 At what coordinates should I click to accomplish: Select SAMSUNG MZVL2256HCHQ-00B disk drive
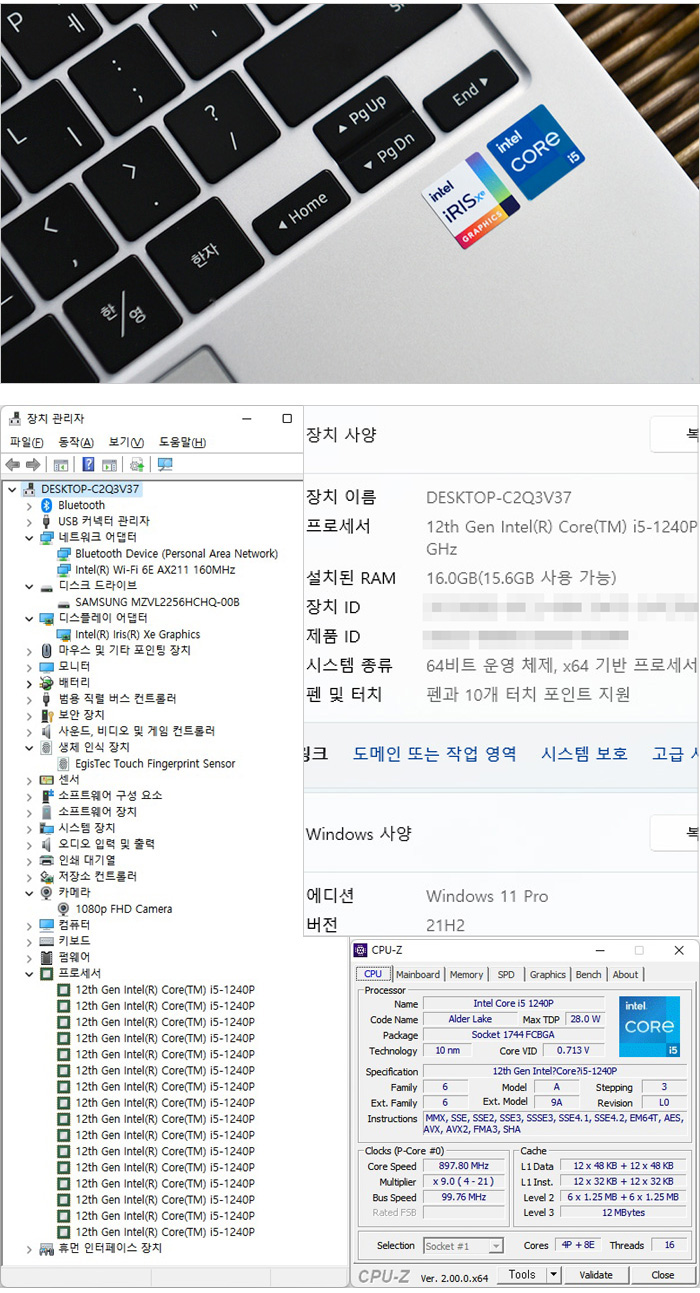point(157,602)
